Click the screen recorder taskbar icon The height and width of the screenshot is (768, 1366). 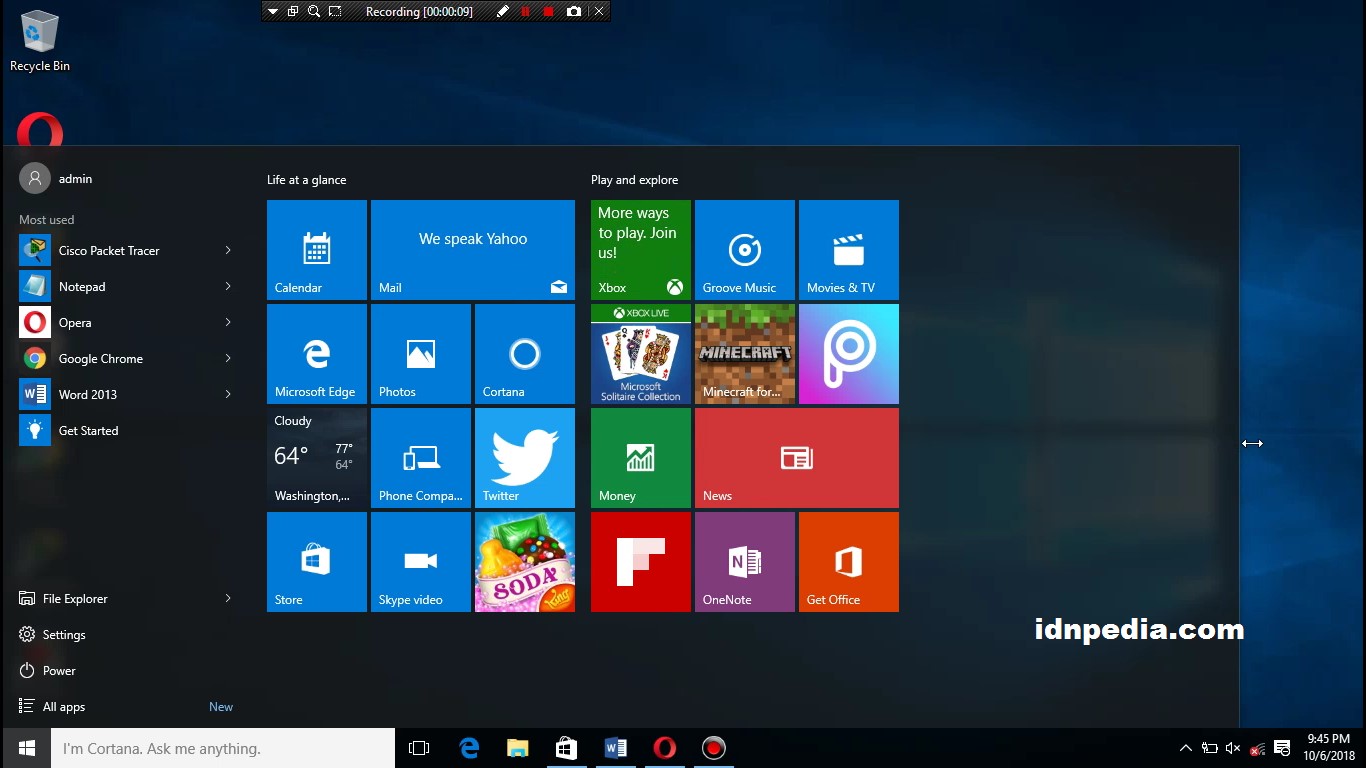point(713,748)
